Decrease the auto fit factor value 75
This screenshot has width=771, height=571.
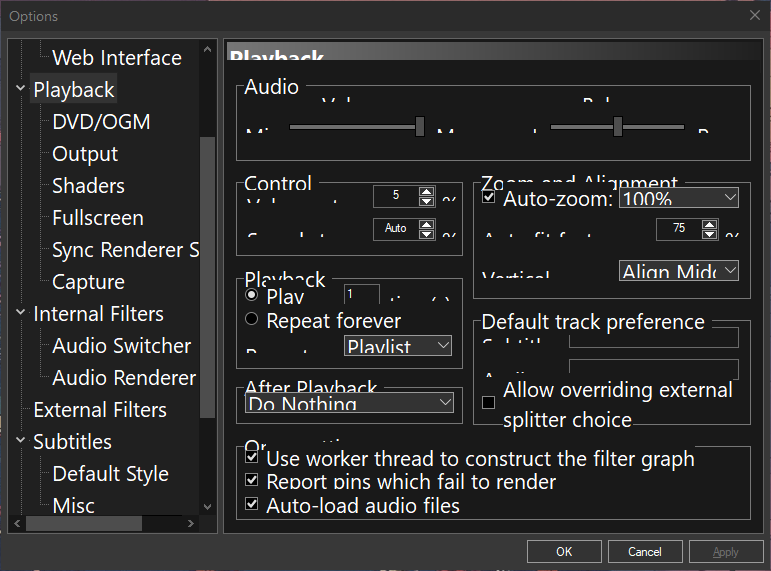pyautogui.click(x=709, y=234)
